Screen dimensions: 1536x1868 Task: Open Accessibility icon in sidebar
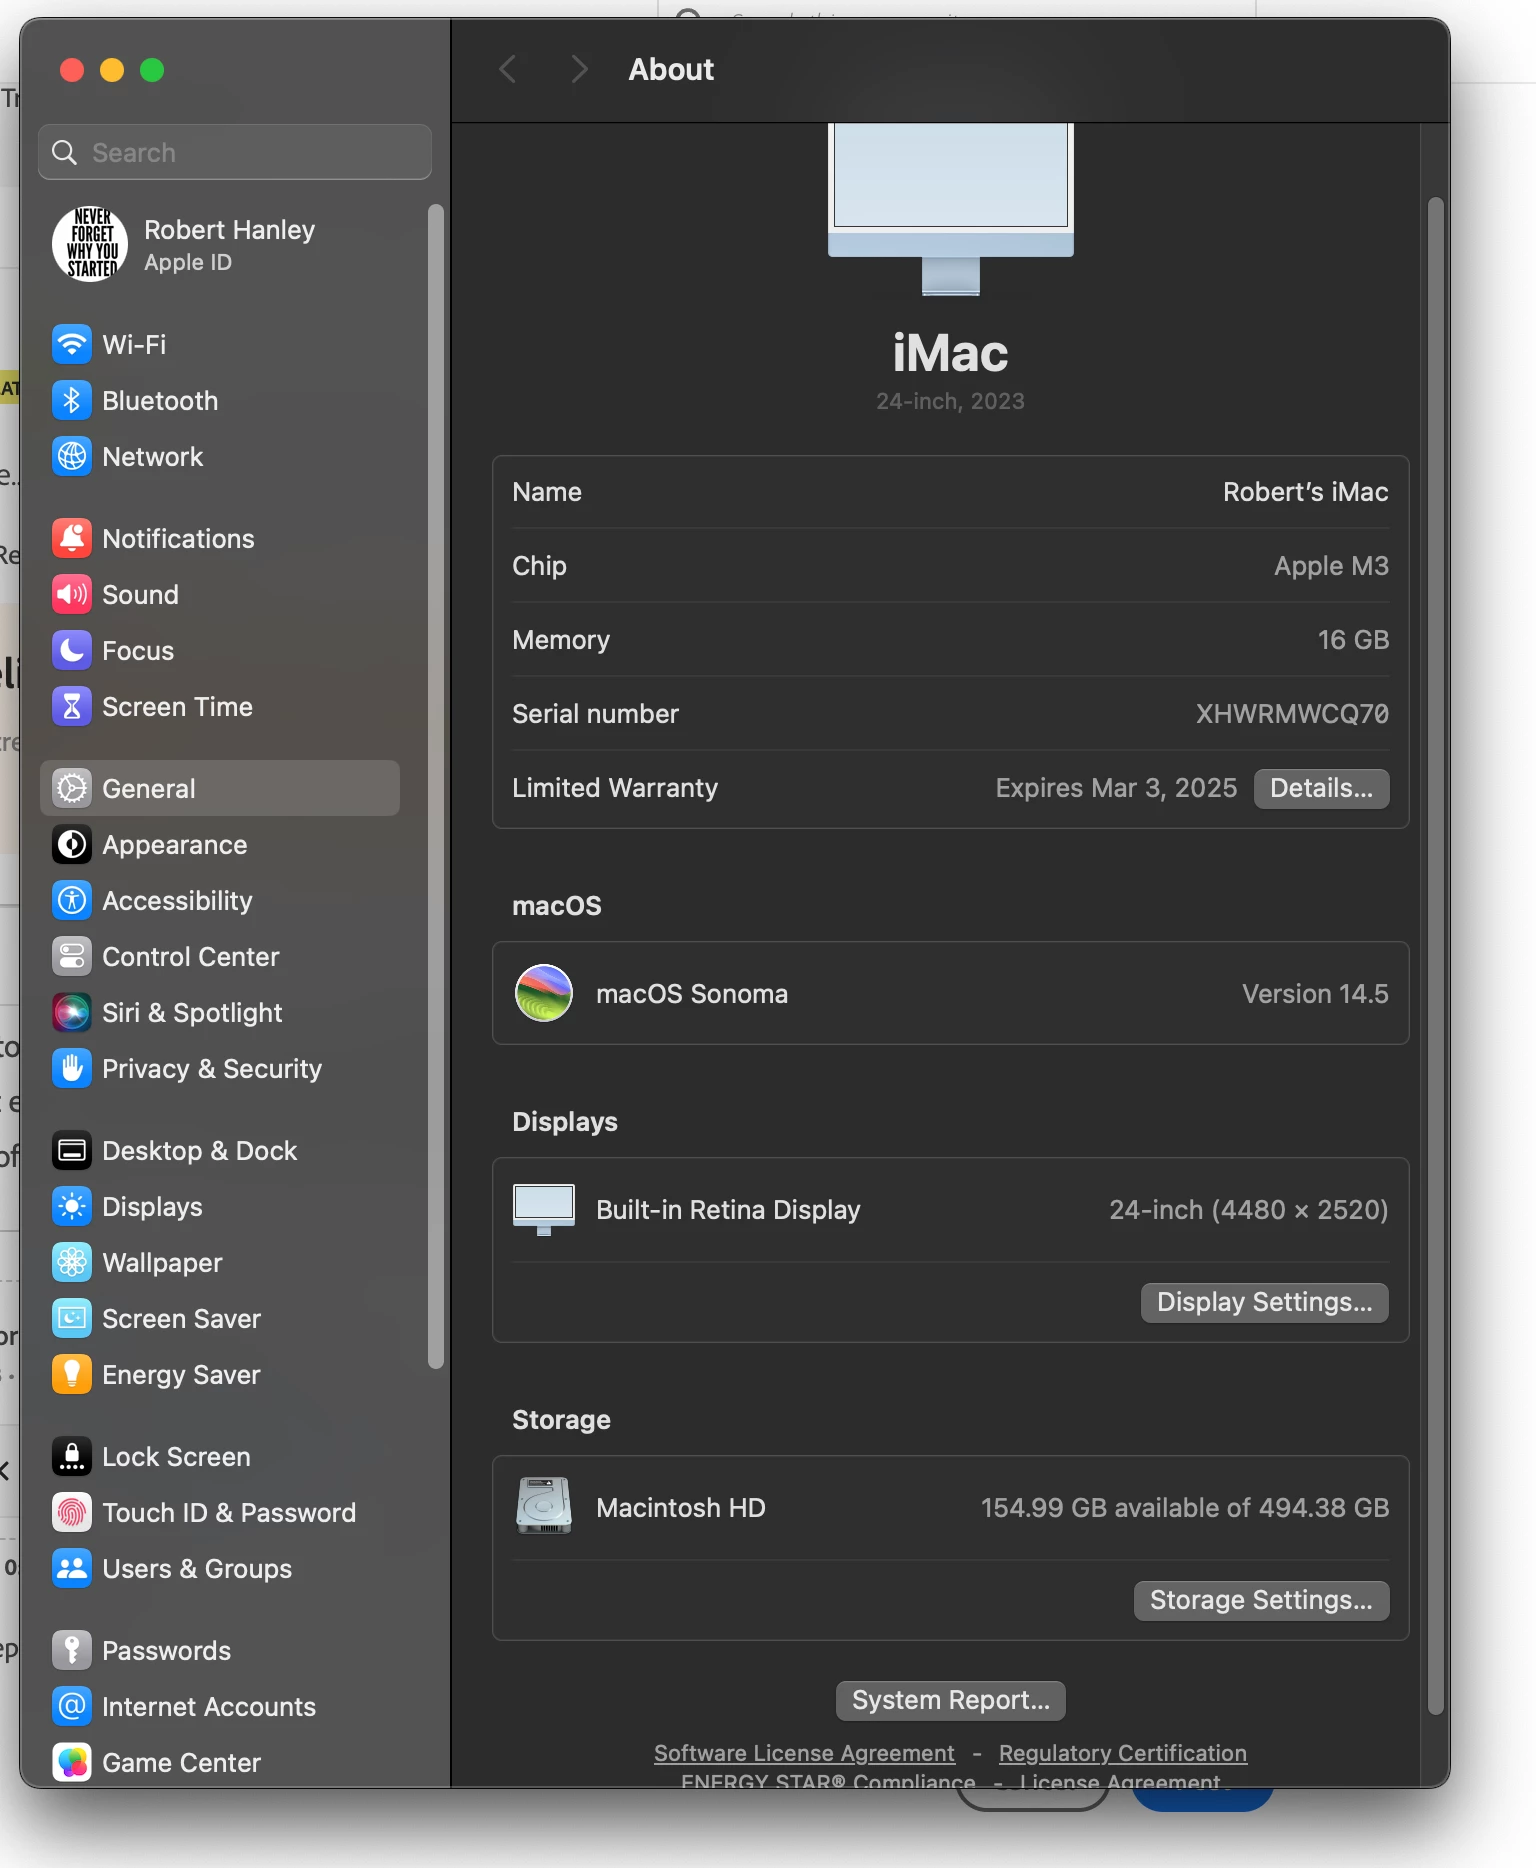click(x=72, y=901)
